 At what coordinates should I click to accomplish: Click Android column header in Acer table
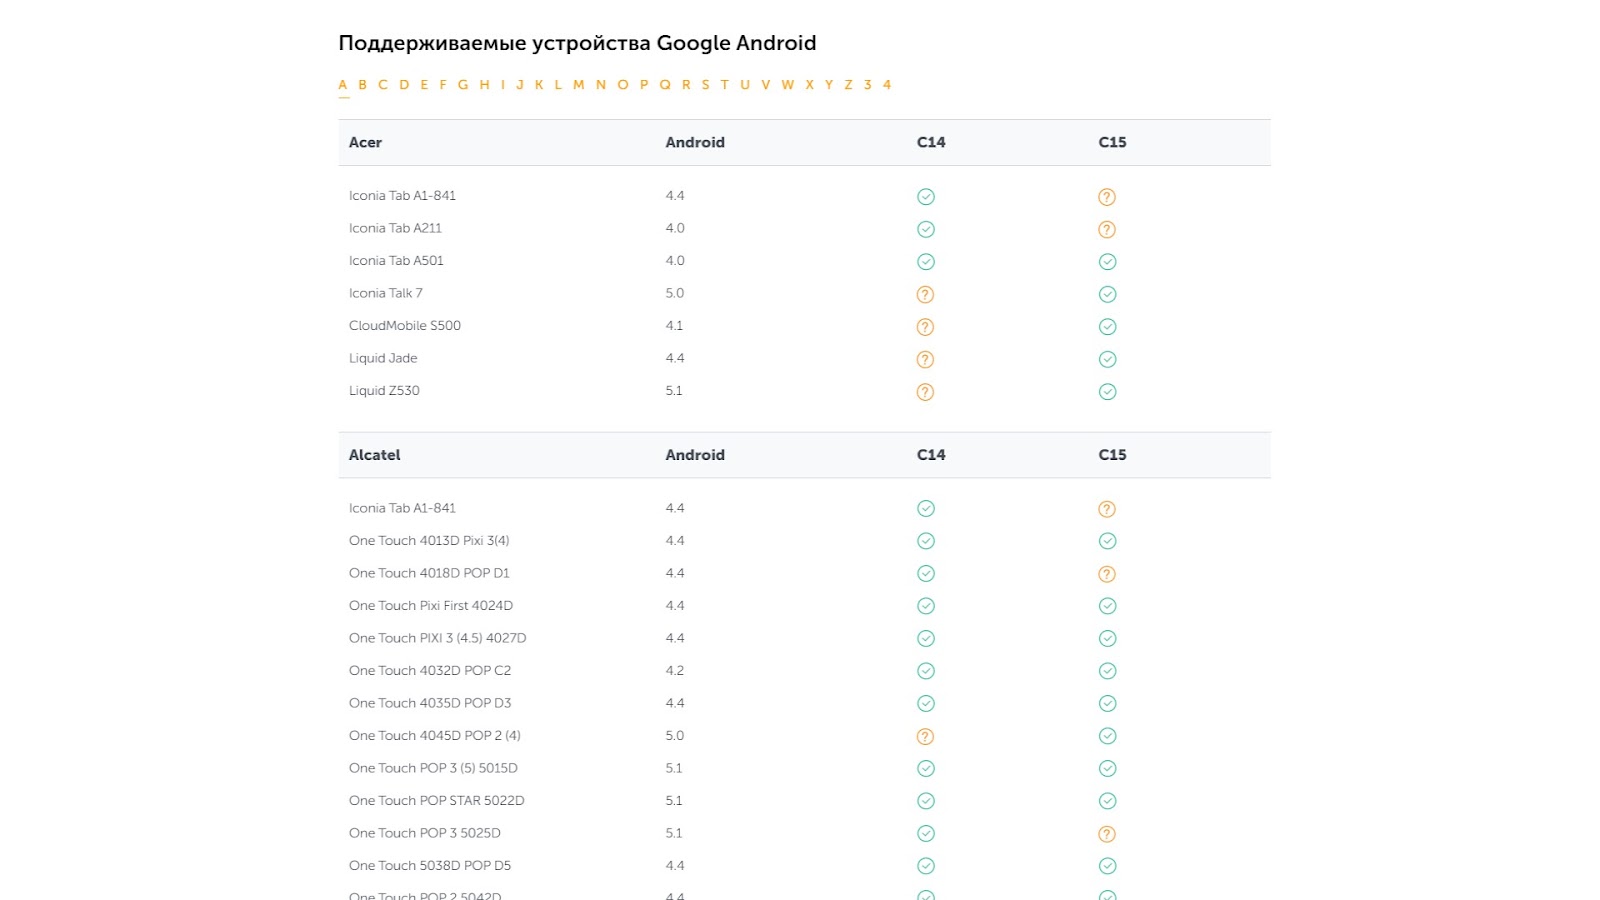tap(695, 142)
